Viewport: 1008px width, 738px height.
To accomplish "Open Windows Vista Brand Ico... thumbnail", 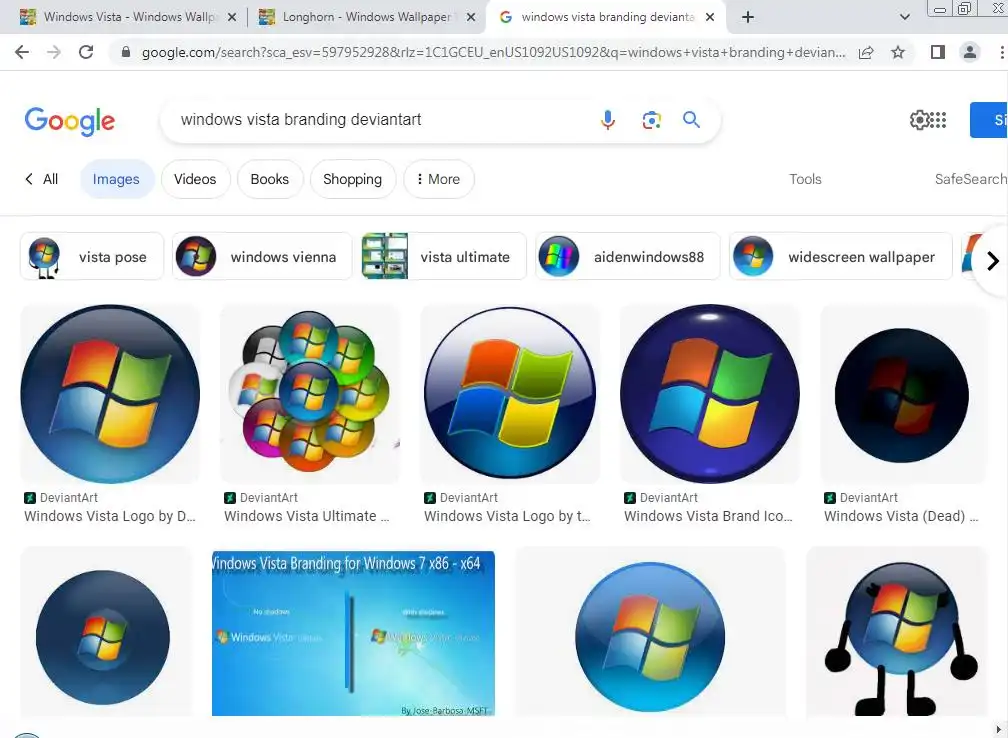I will (x=710, y=393).
